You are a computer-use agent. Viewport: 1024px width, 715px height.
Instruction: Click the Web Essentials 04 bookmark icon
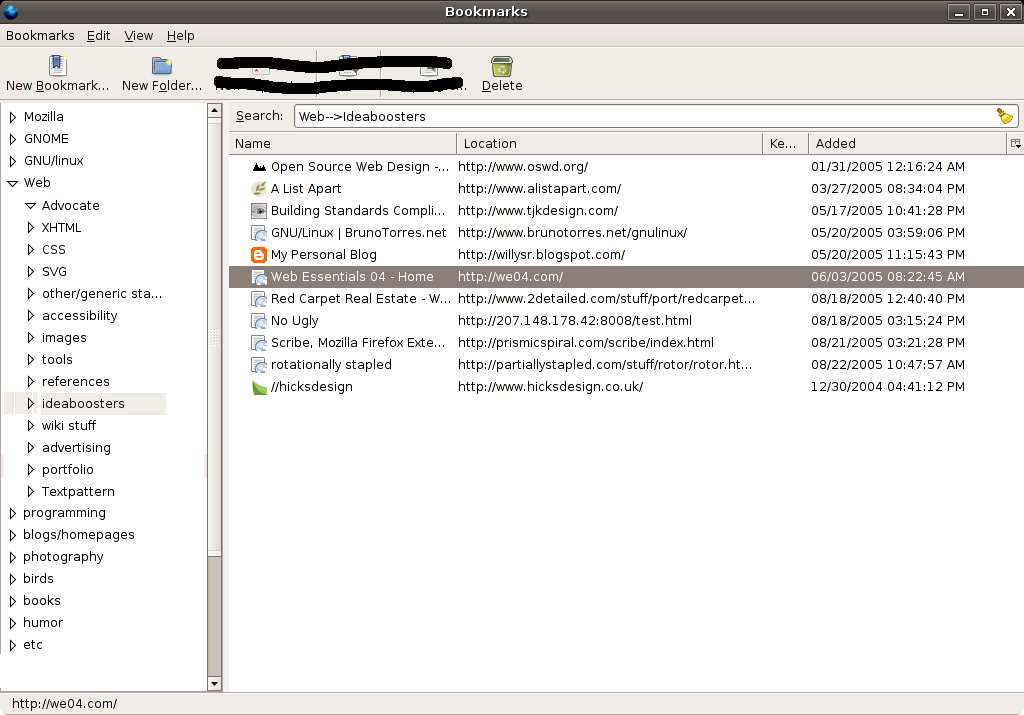click(259, 277)
